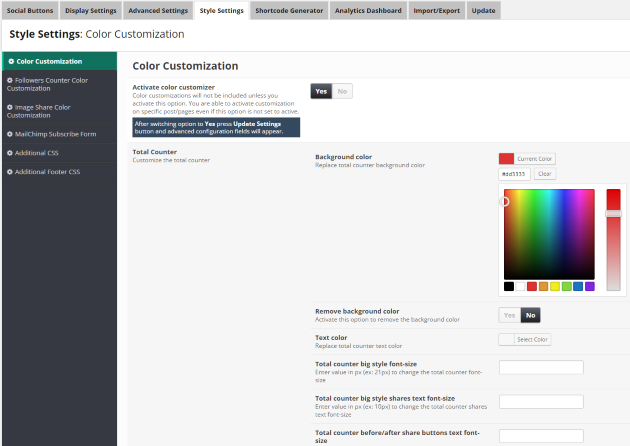630x446 pixels.
Task: Open Followers Counter Color Customization section
Action: click(x=59, y=84)
